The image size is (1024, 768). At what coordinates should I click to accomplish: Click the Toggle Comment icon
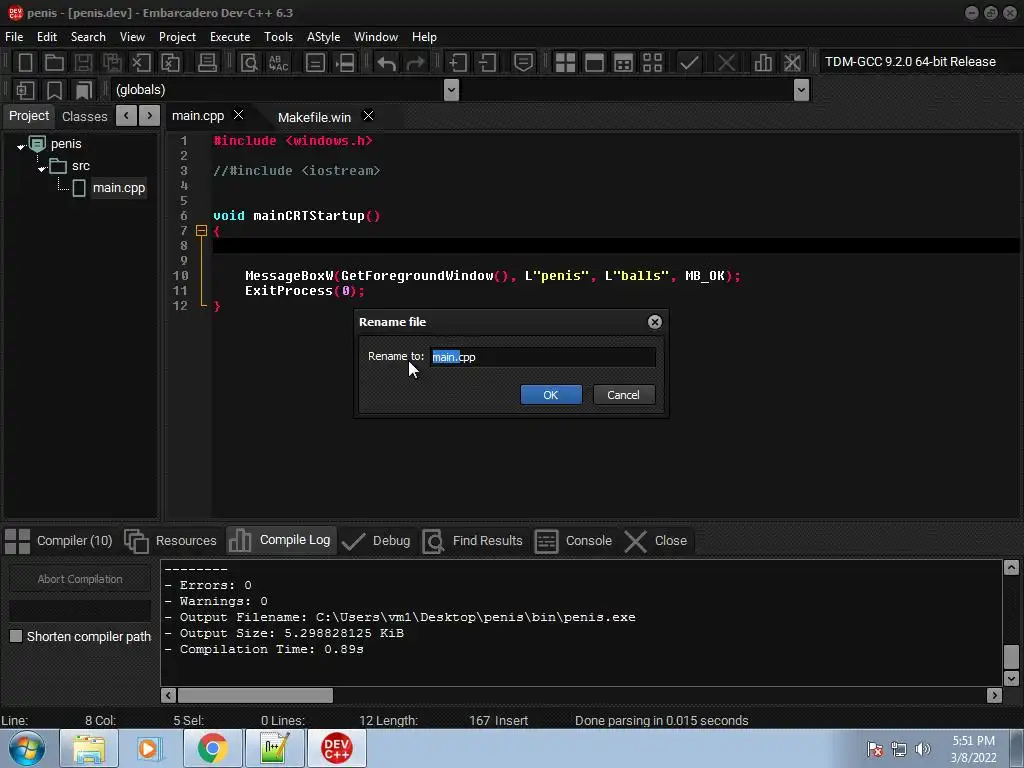(x=523, y=62)
